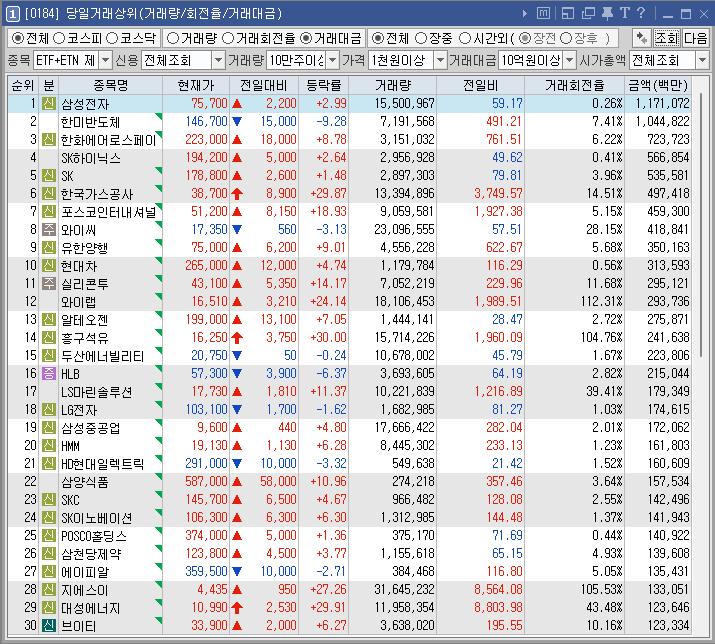The width and height of the screenshot is (715, 644).
Task: Click the small right-arrow icon in title bar
Action: tap(525, 14)
